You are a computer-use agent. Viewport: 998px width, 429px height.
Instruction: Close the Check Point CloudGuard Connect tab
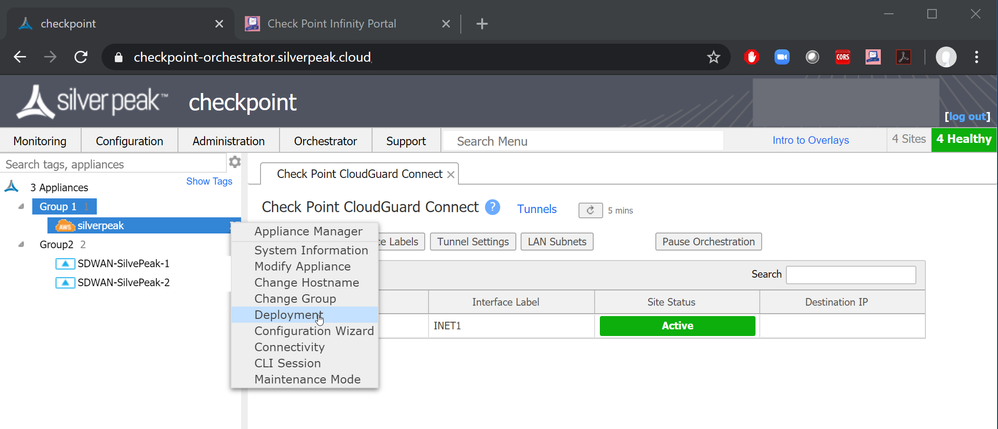pyautogui.click(x=451, y=174)
